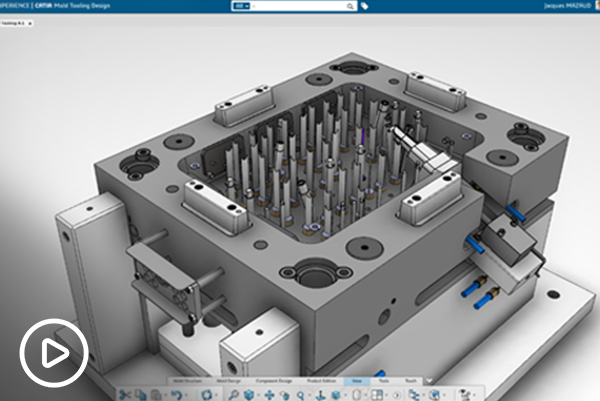600x401 pixels.
Task: Open the Touch tab
Action: point(411,381)
